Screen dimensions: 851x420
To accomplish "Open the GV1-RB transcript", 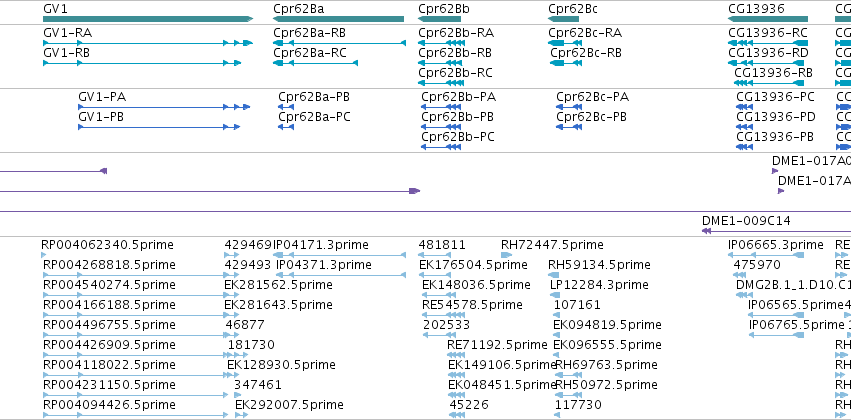I will [x=66, y=53].
